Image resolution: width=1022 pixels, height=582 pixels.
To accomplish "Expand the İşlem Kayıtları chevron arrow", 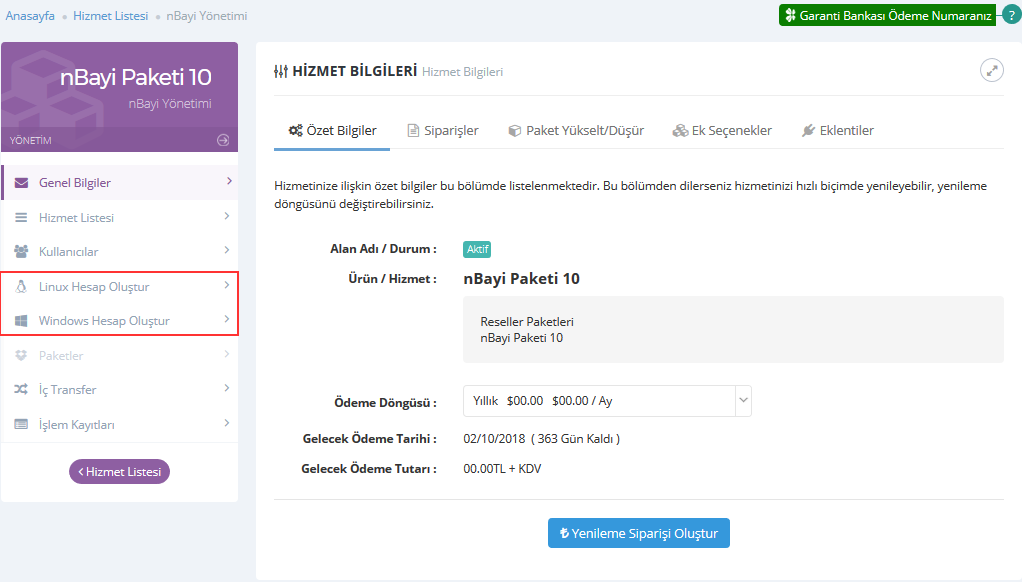I will click(x=228, y=424).
